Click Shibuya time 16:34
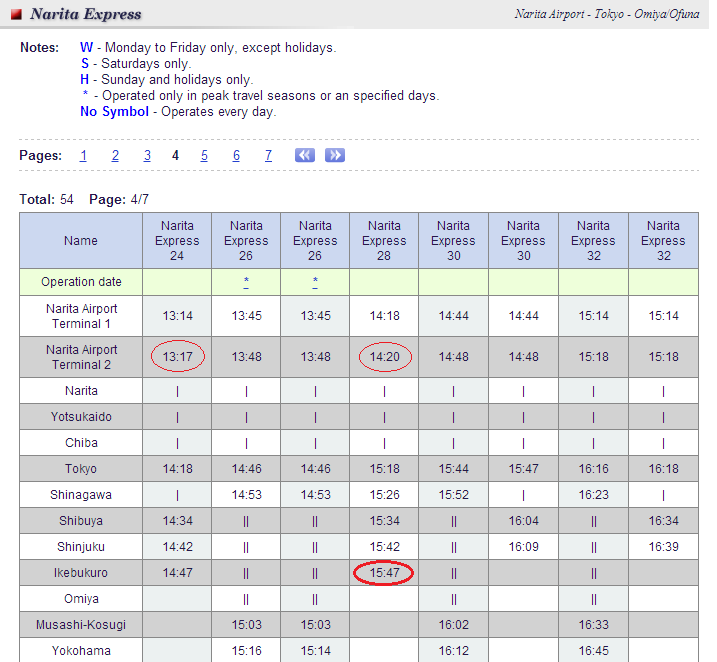This screenshot has width=717, height=662. click(663, 521)
